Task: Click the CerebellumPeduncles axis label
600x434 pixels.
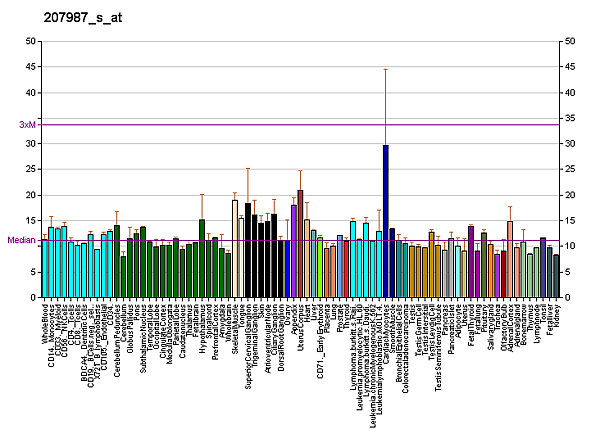Action: point(117,343)
